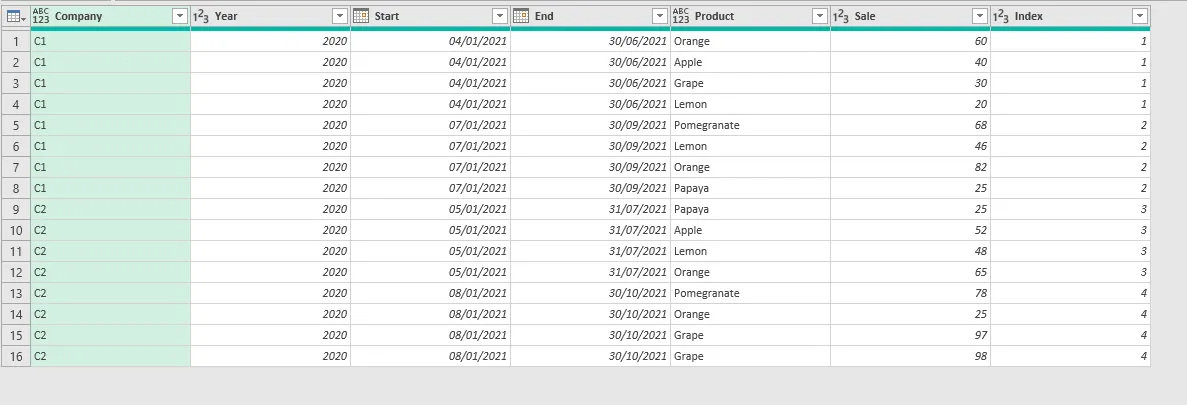The height and width of the screenshot is (405, 1187).
Task: Click End date 30/10/2021 in row 15
Action: pyautogui.click(x=590, y=335)
